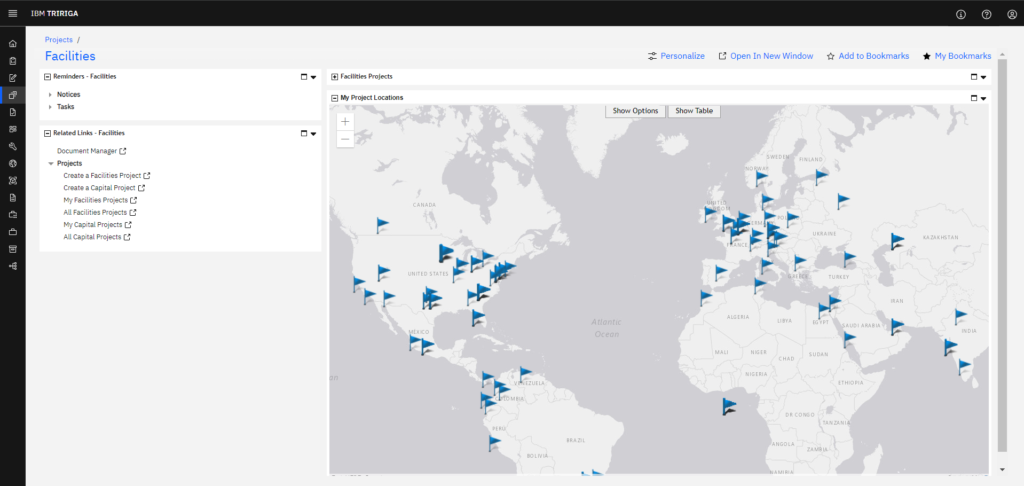Image resolution: width=1024 pixels, height=486 pixels.
Task: Open the user profile icon
Action: (1011, 14)
